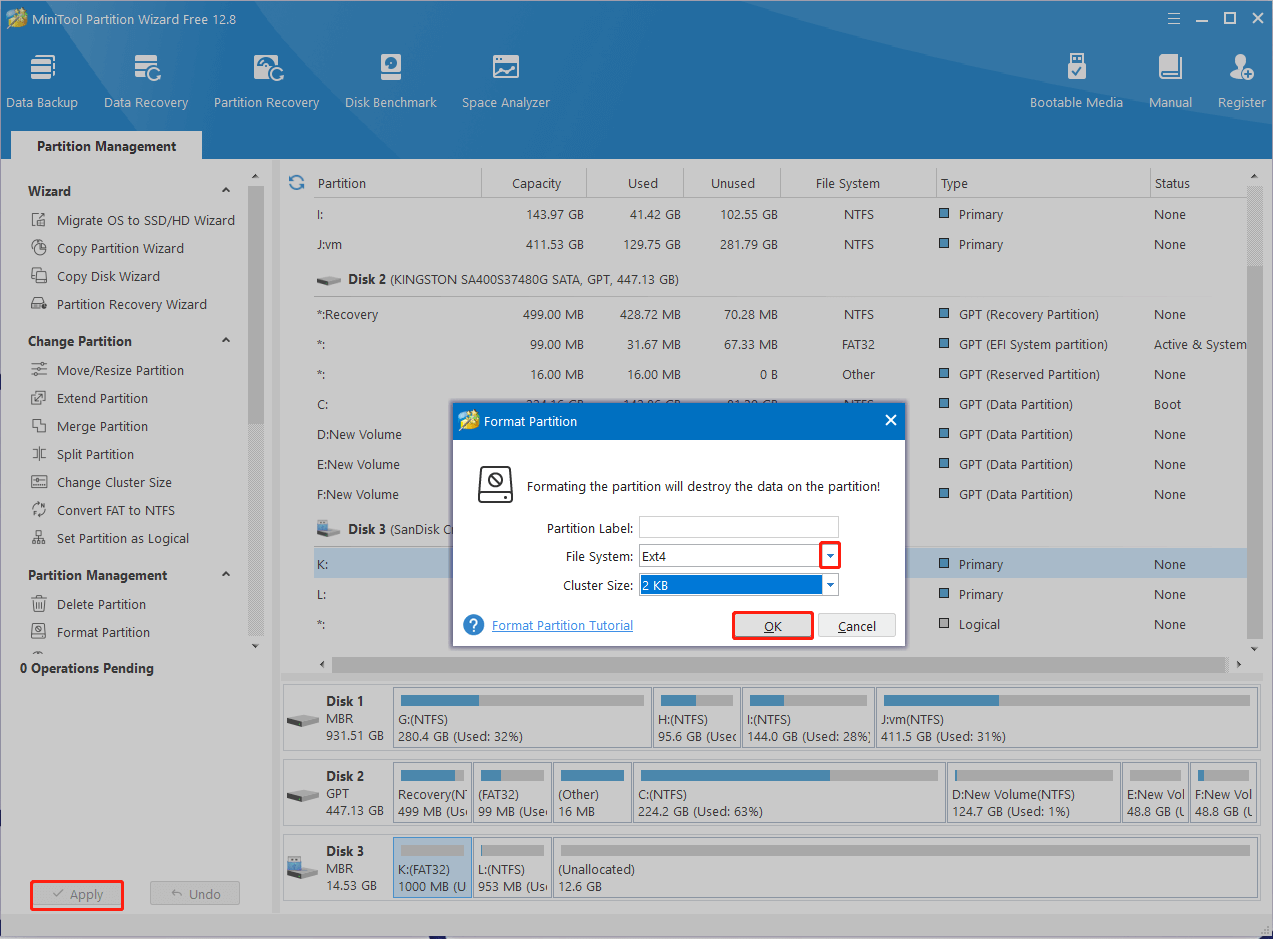Sort by File System column header
This screenshot has width=1273, height=939.
click(x=847, y=183)
